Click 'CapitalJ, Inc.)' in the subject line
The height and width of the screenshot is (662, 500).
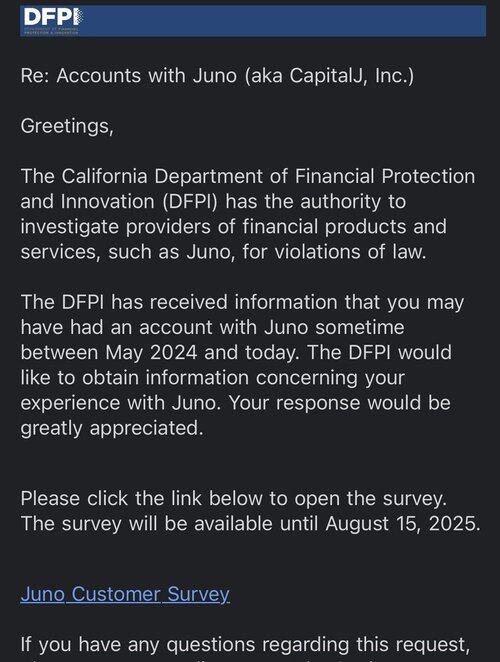click(x=352, y=76)
